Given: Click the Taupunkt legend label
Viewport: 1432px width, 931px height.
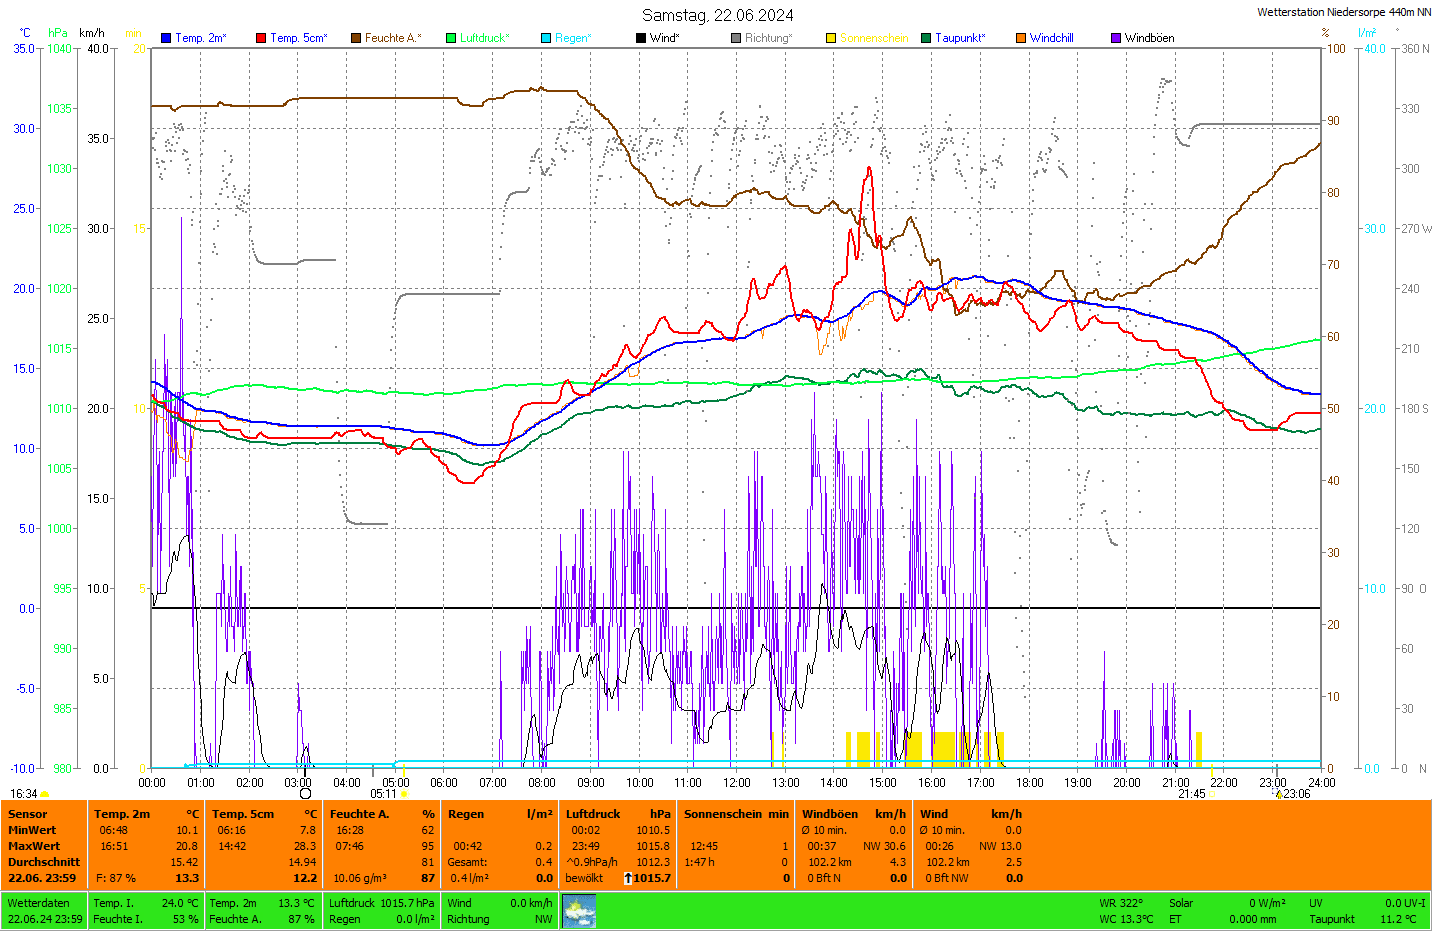Looking at the screenshot, I should point(960,38).
